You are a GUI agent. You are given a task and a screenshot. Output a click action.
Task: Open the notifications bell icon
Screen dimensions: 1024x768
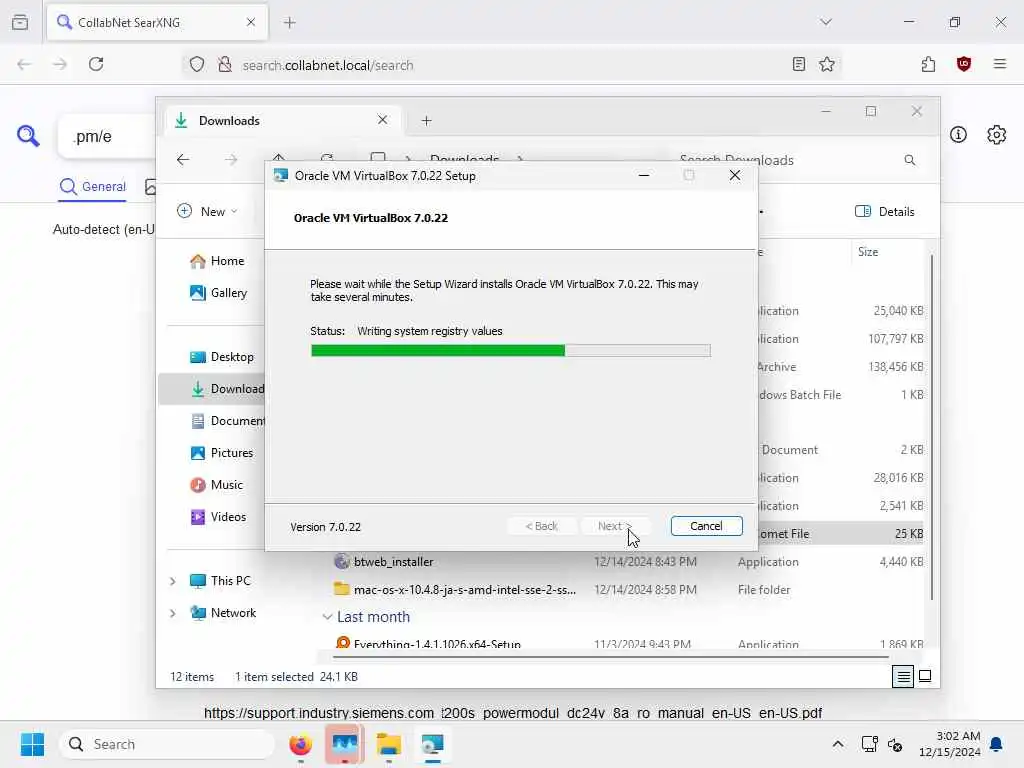point(997,744)
